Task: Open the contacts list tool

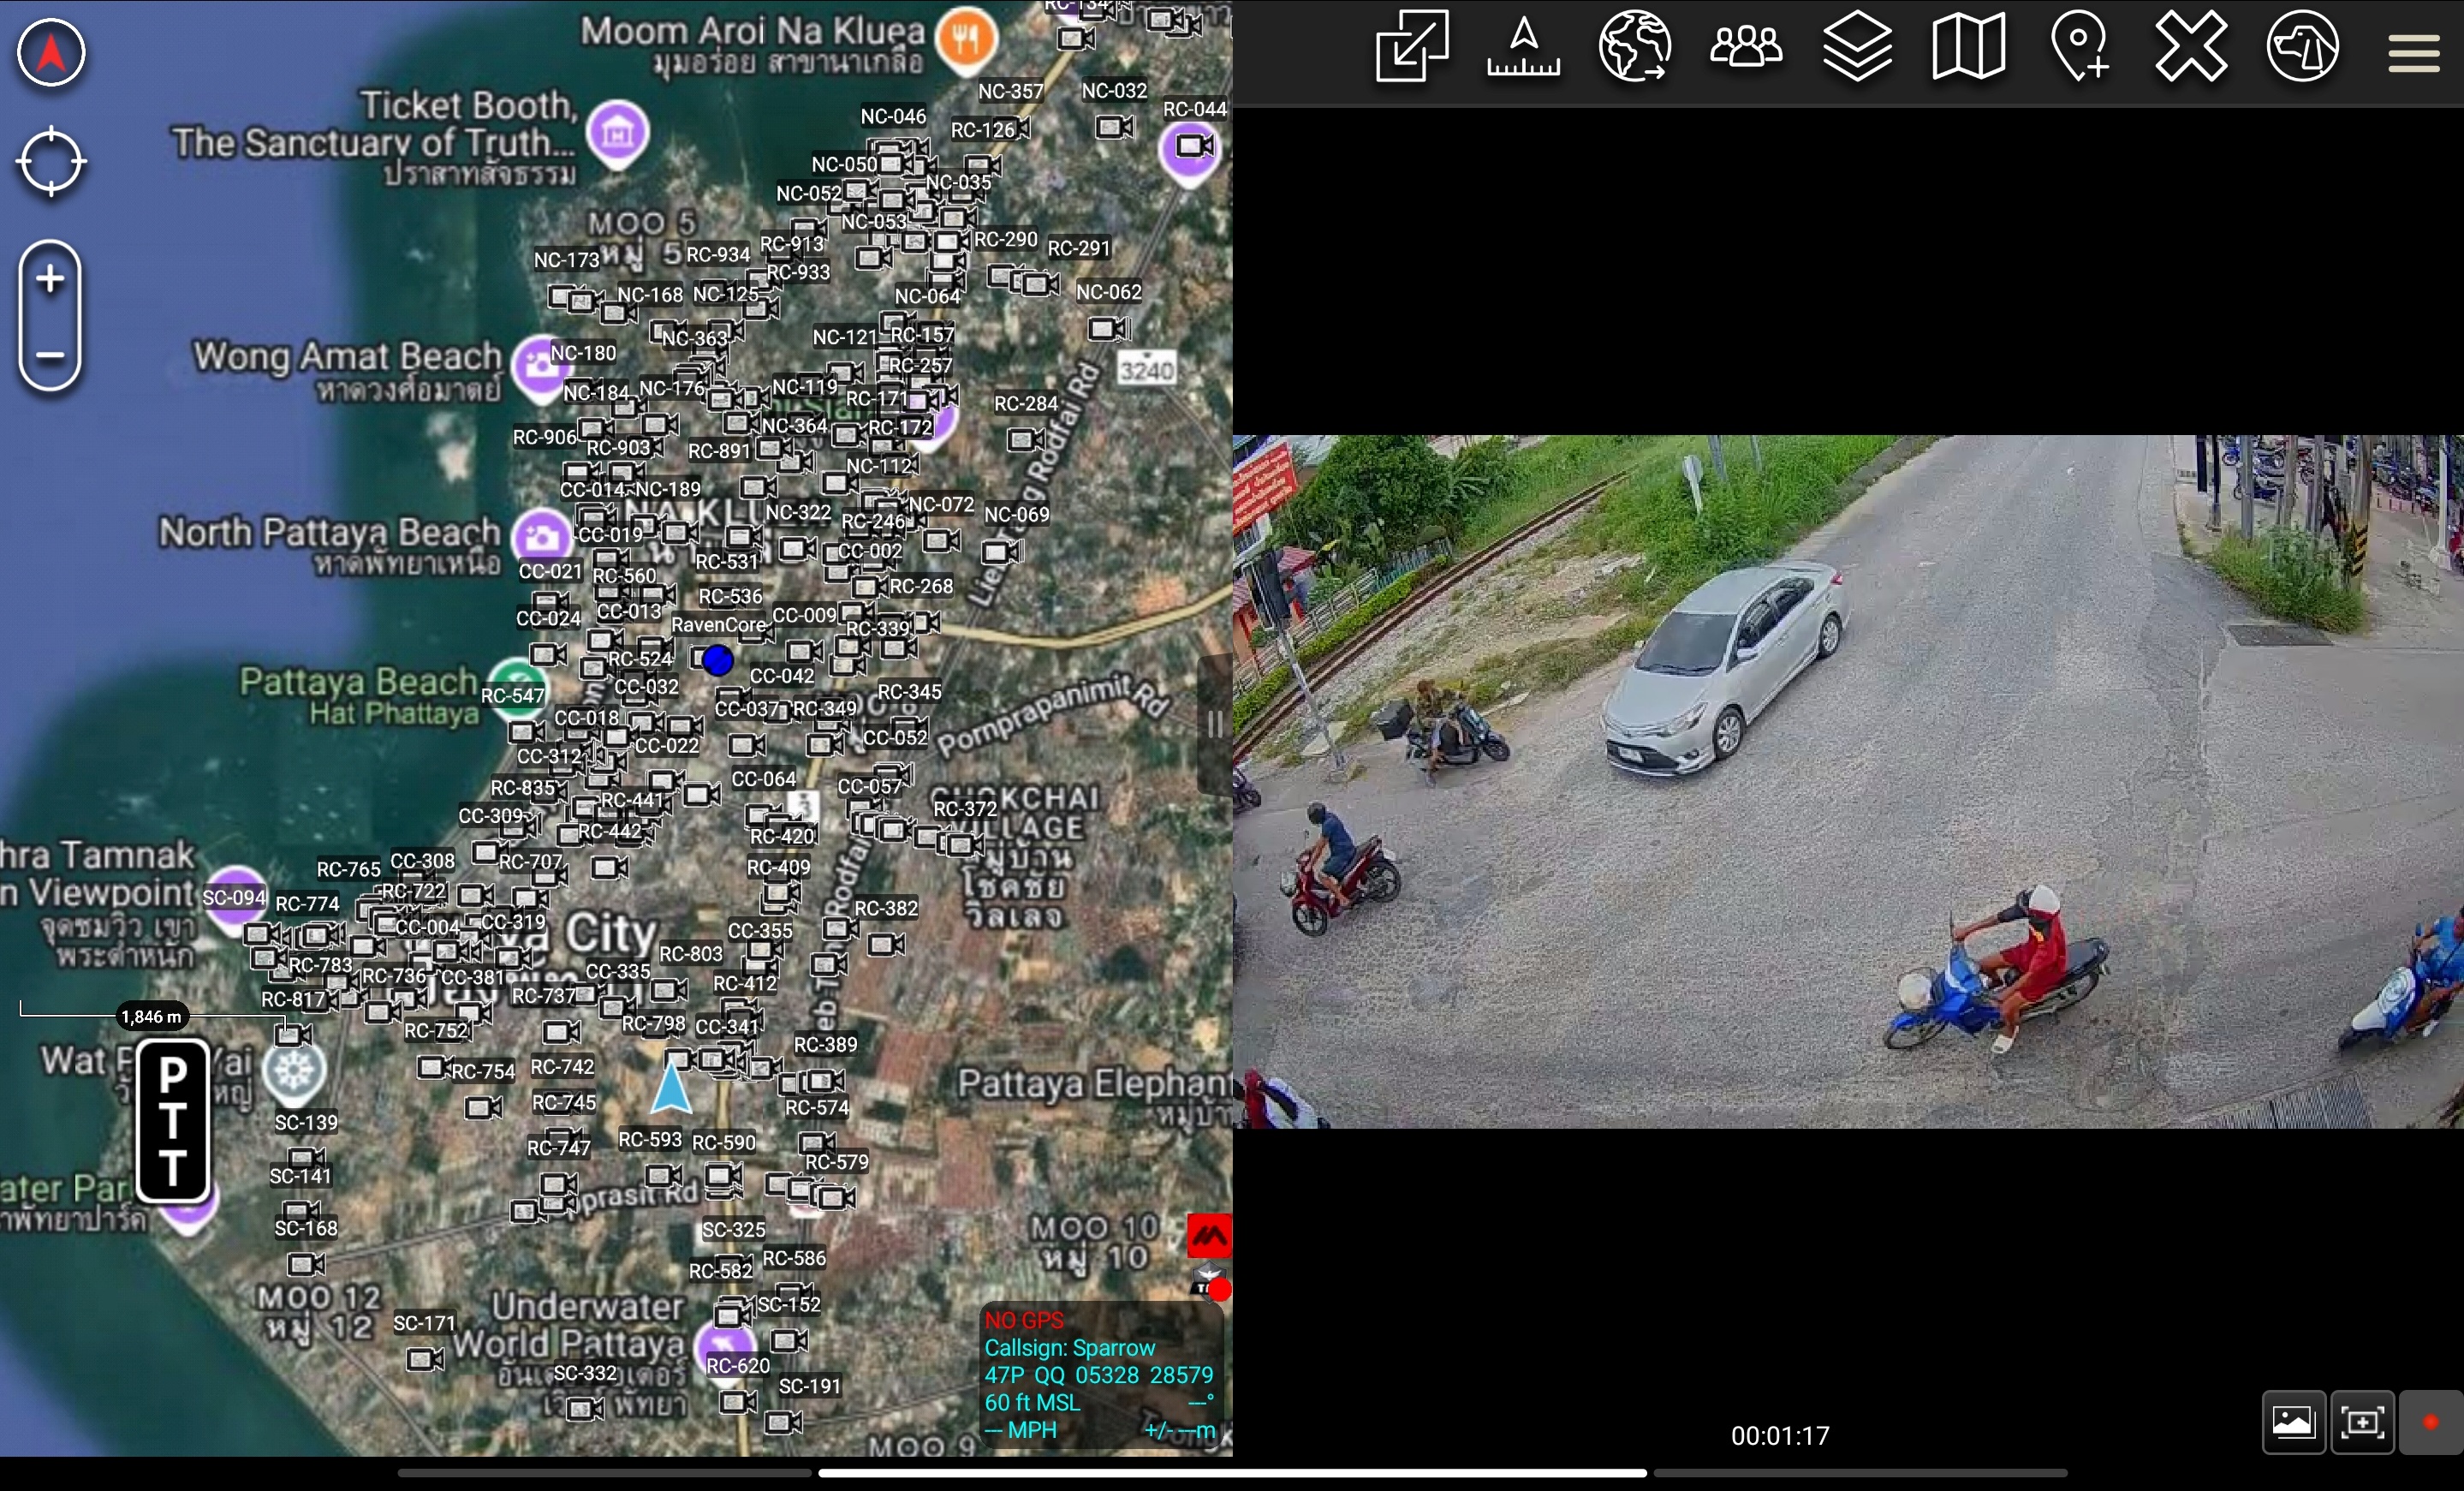Action: [1746, 47]
